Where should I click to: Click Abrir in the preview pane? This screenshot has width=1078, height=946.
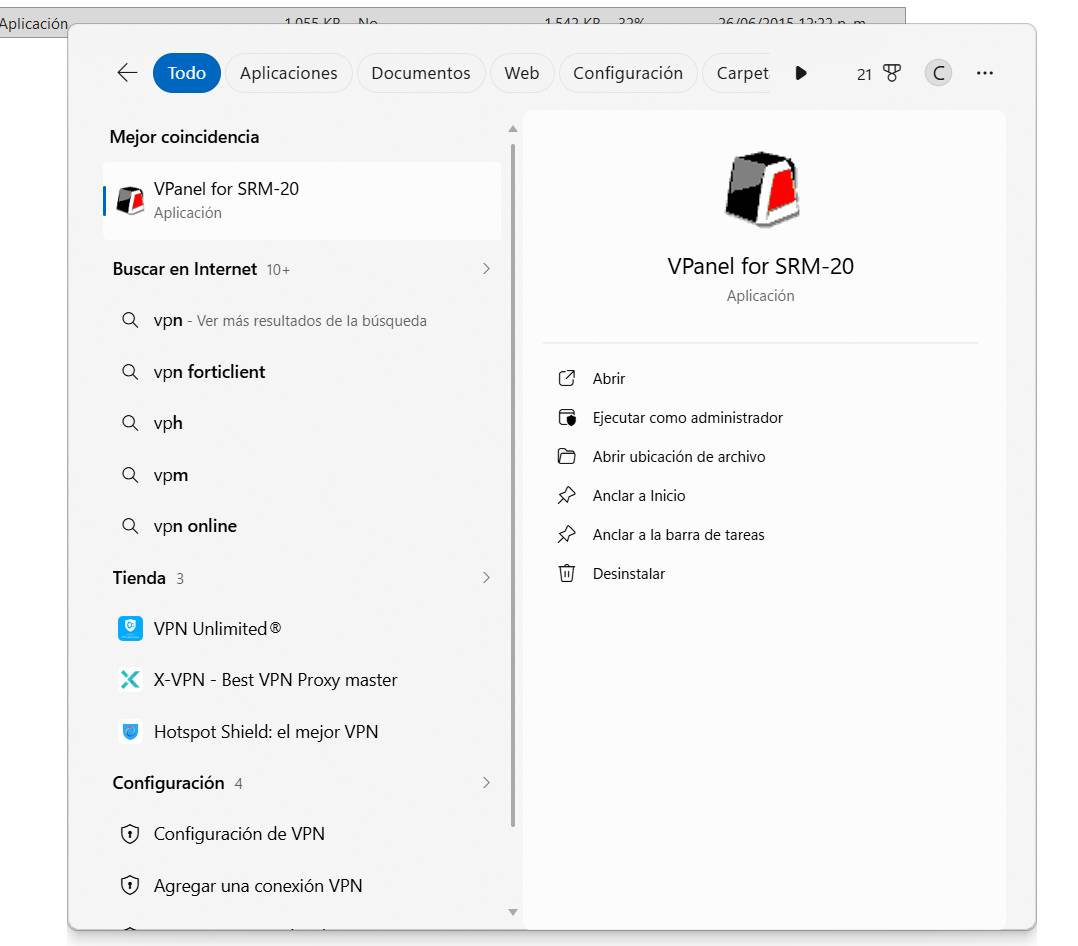pyautogui.click(x=608, y=379)
